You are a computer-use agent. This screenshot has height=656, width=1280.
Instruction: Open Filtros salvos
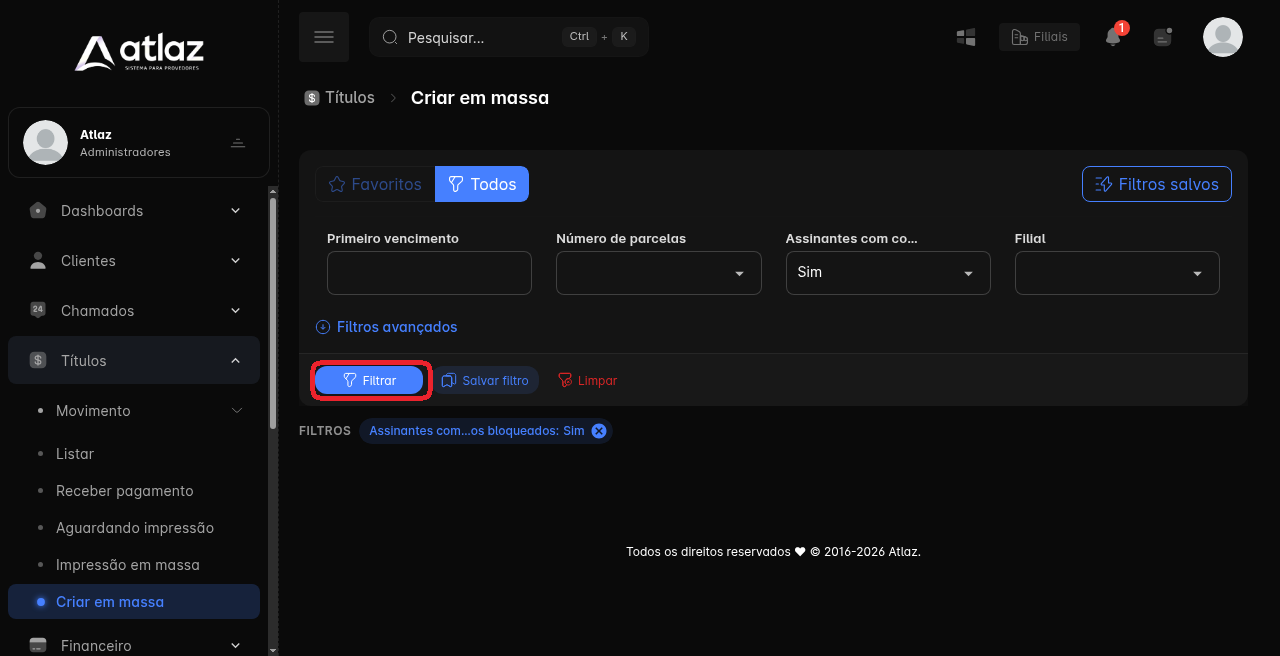tap(1157, 184)
